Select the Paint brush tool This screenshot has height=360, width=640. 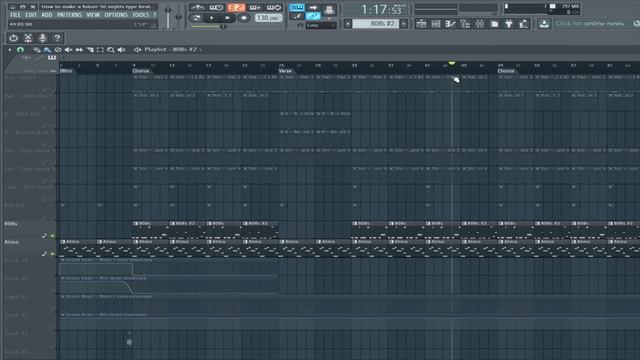click(47, 50)
